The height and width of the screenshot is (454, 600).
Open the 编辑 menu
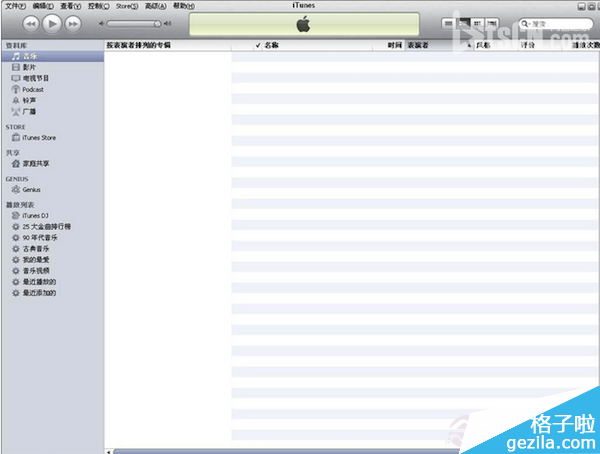coord(43,6)
